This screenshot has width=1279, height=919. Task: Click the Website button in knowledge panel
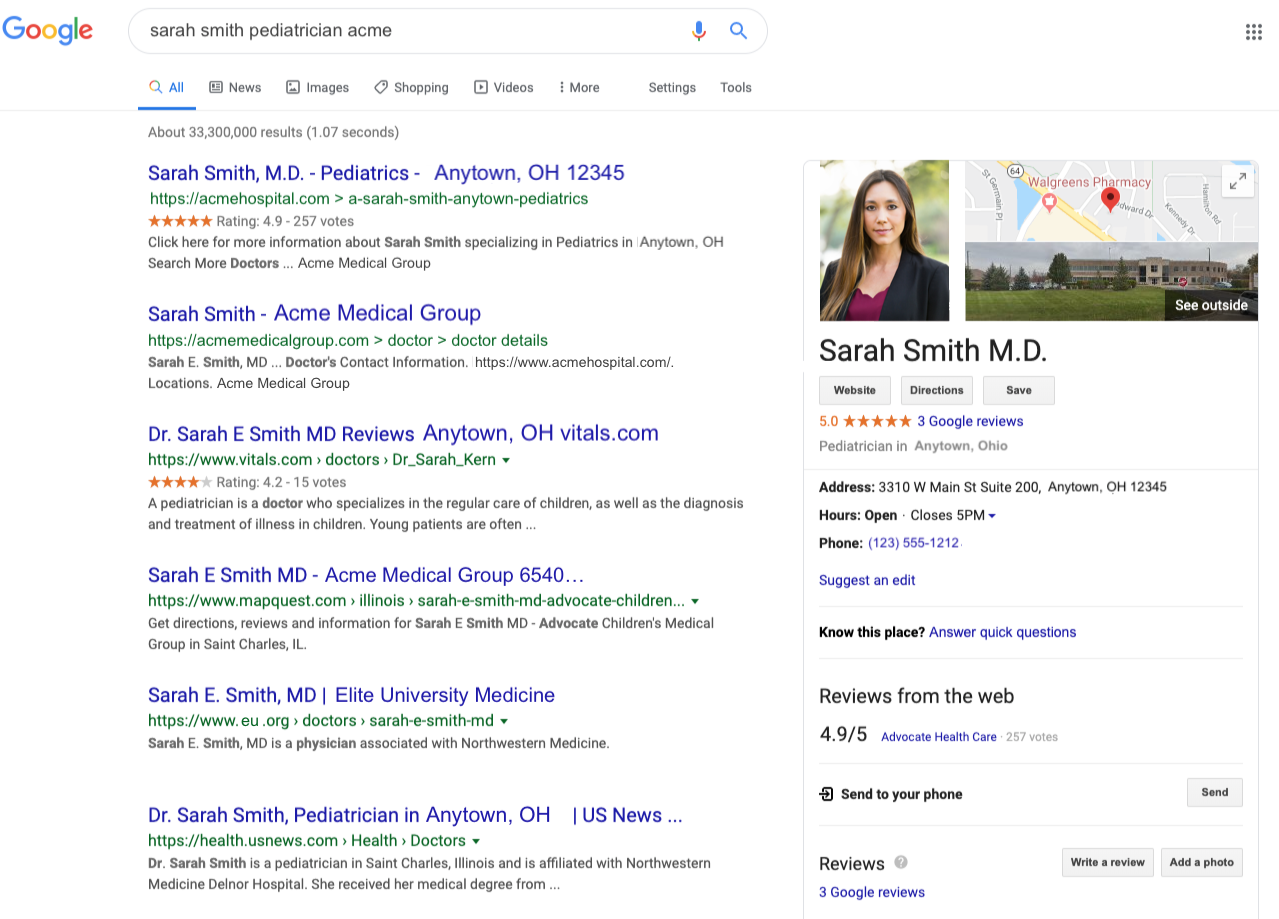click(855, 390)
